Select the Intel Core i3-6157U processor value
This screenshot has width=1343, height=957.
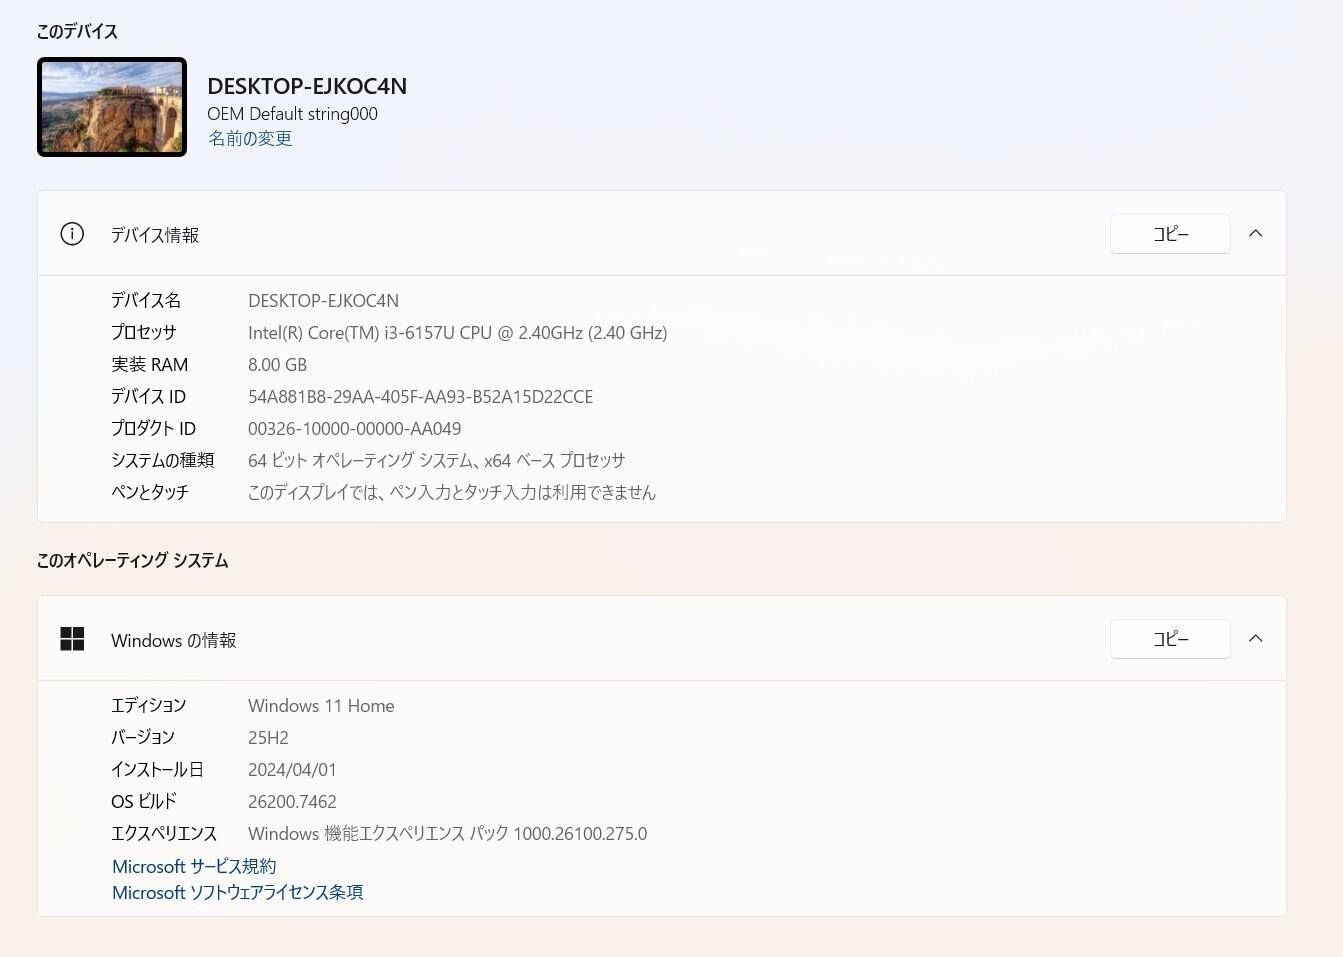click(458, 333)
